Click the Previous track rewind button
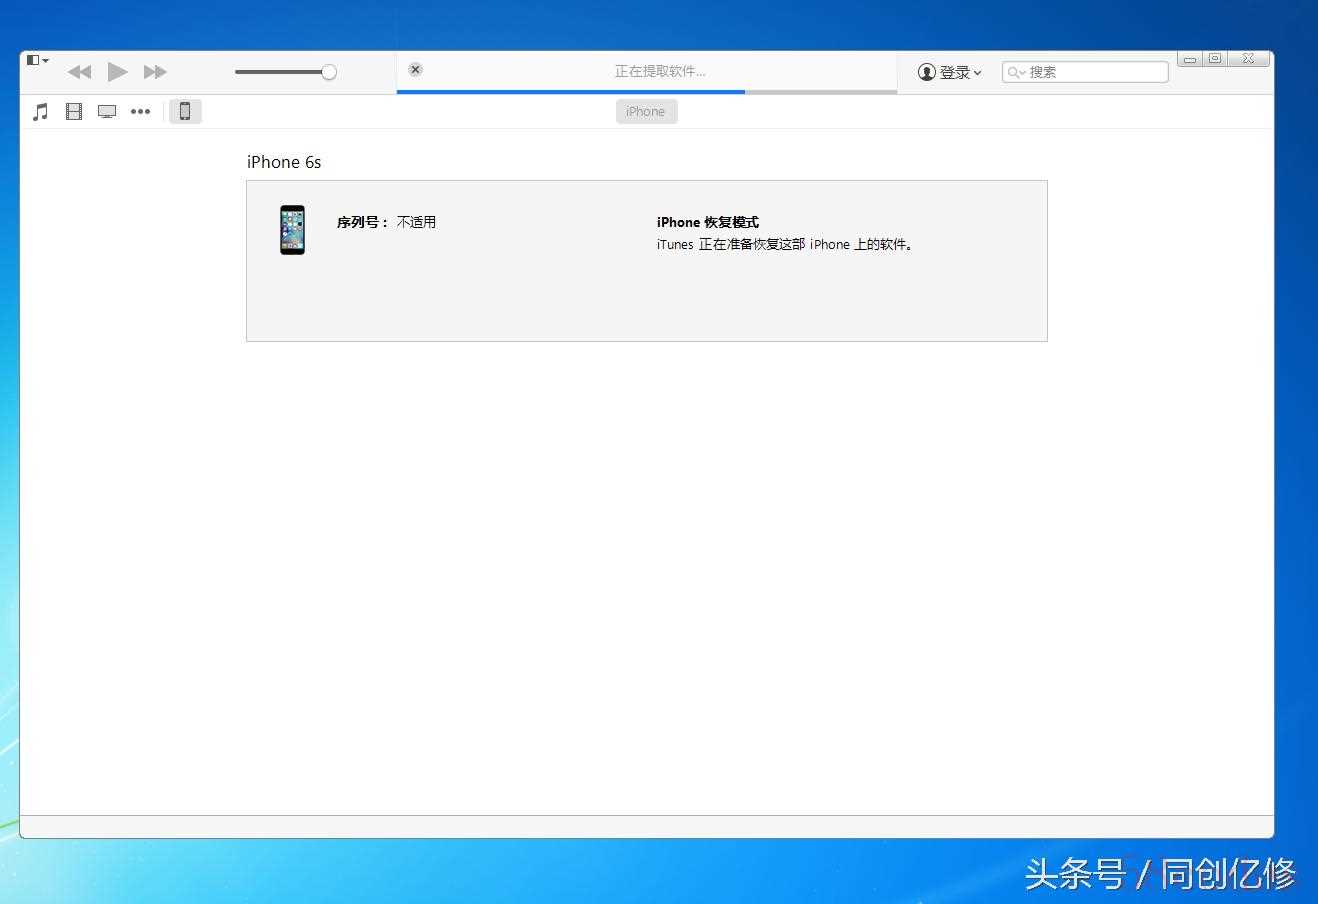This screenshot has height=904, width=1318. (x=79, y=72)
